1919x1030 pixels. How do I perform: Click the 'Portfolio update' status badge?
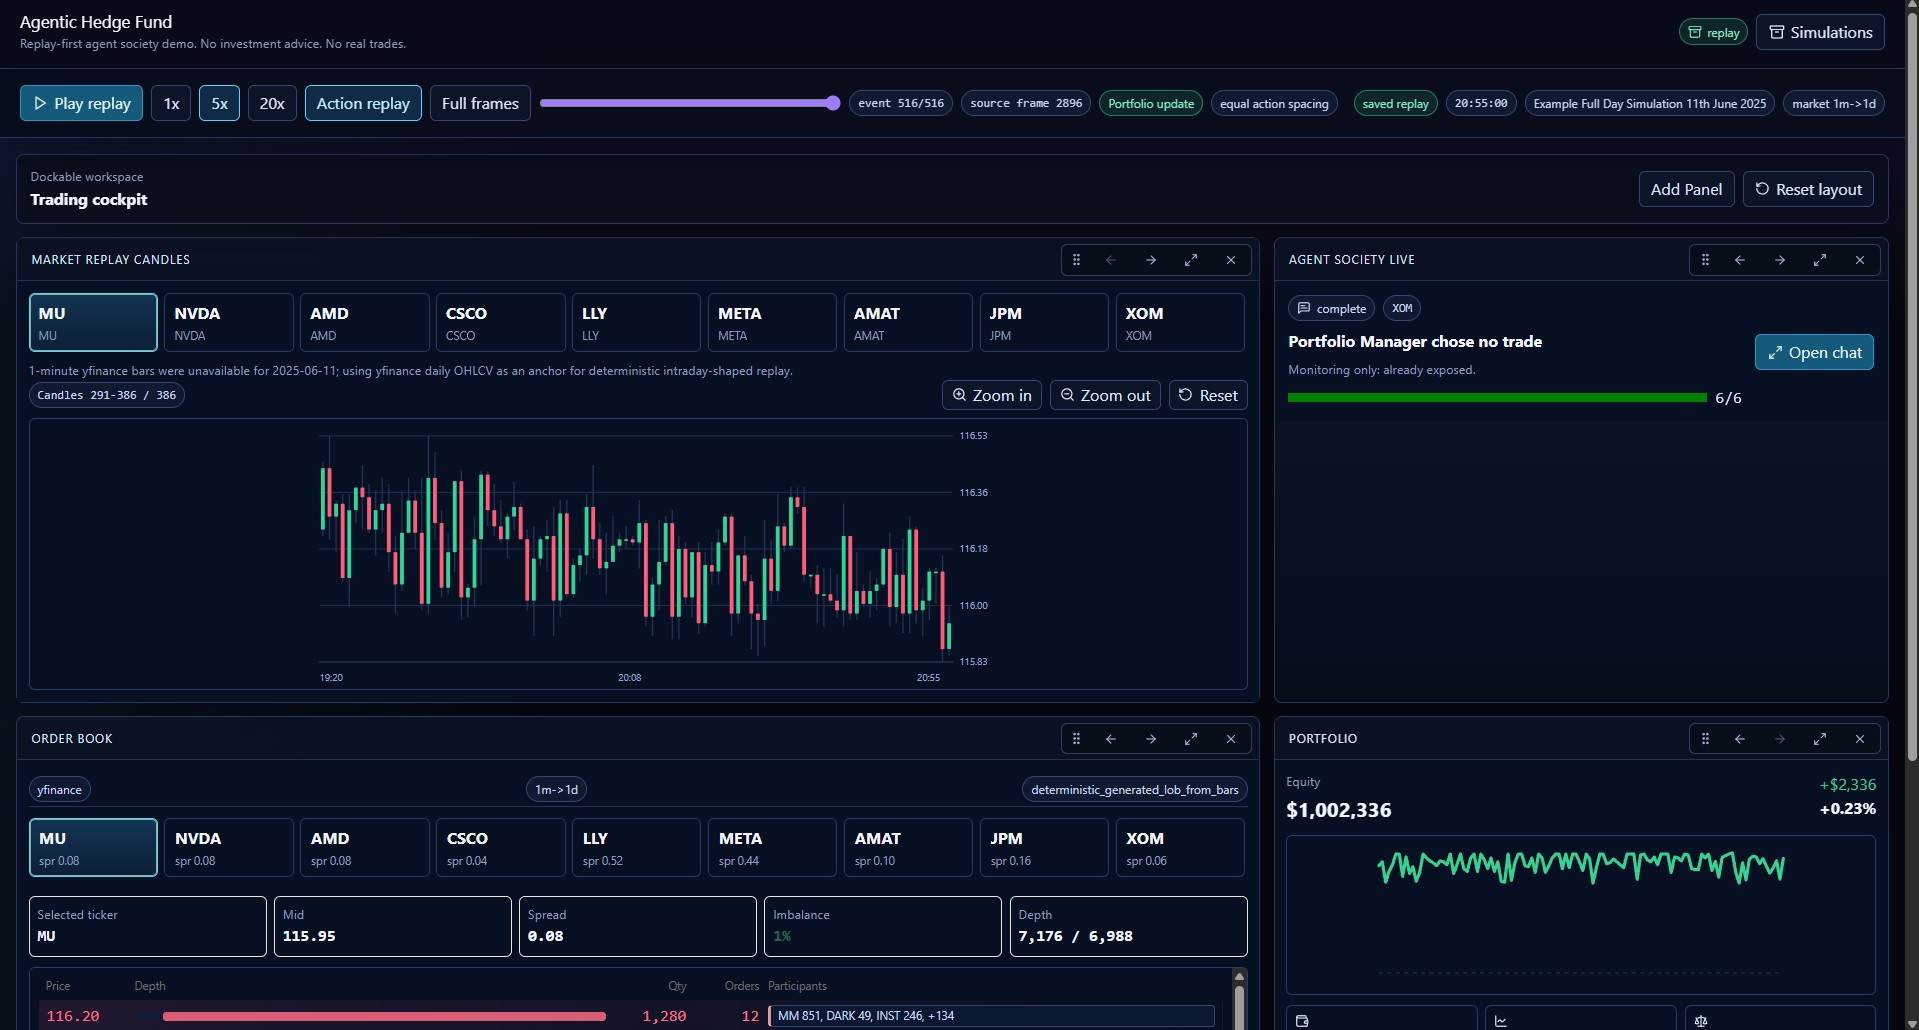pyautogui.click(x=1151, y=103)
